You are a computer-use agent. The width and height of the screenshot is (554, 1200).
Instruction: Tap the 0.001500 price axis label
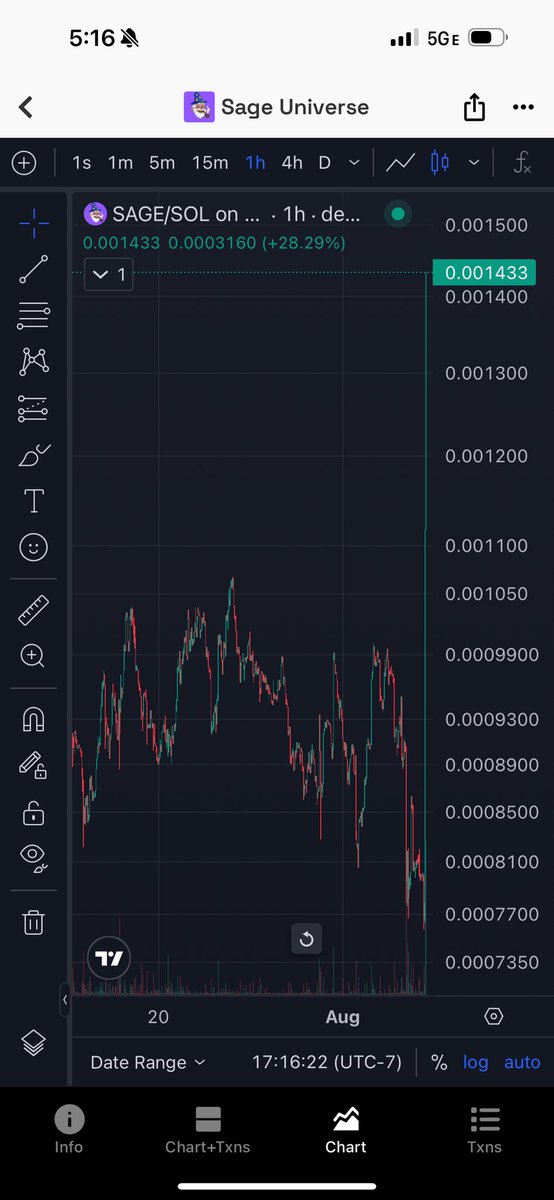pyautogui.click(x=486, y=225)
